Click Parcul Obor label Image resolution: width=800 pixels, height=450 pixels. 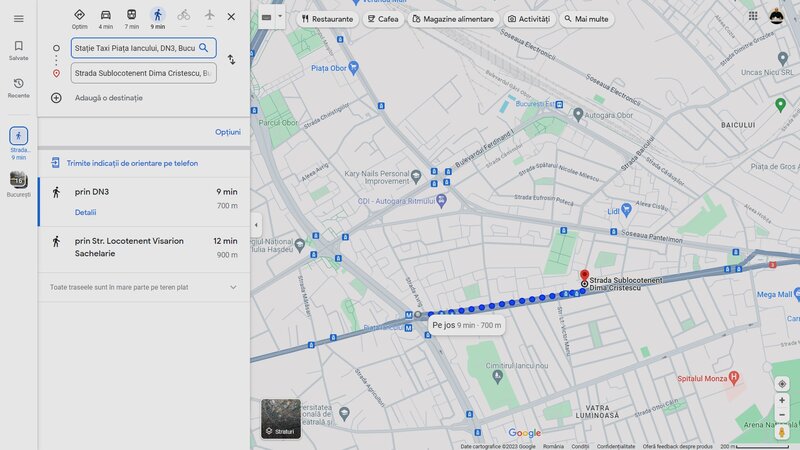(278, 123)
